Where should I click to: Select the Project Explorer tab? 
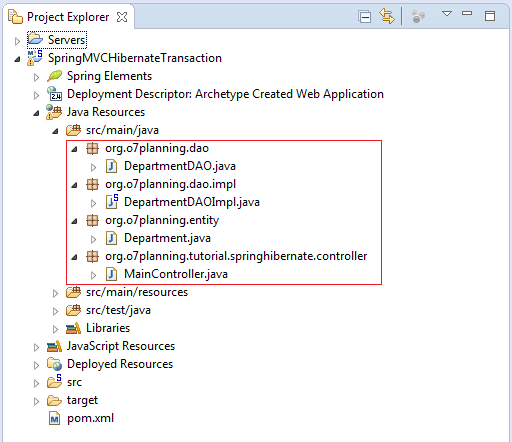pos(68,17)
